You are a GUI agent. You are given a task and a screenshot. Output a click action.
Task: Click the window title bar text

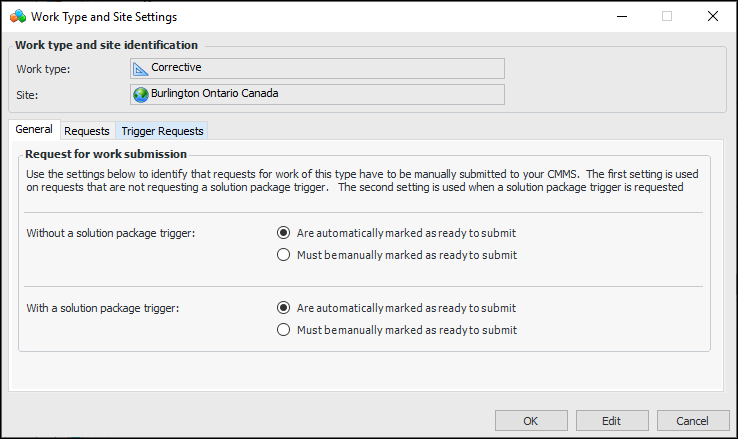(x=104, y=17)
